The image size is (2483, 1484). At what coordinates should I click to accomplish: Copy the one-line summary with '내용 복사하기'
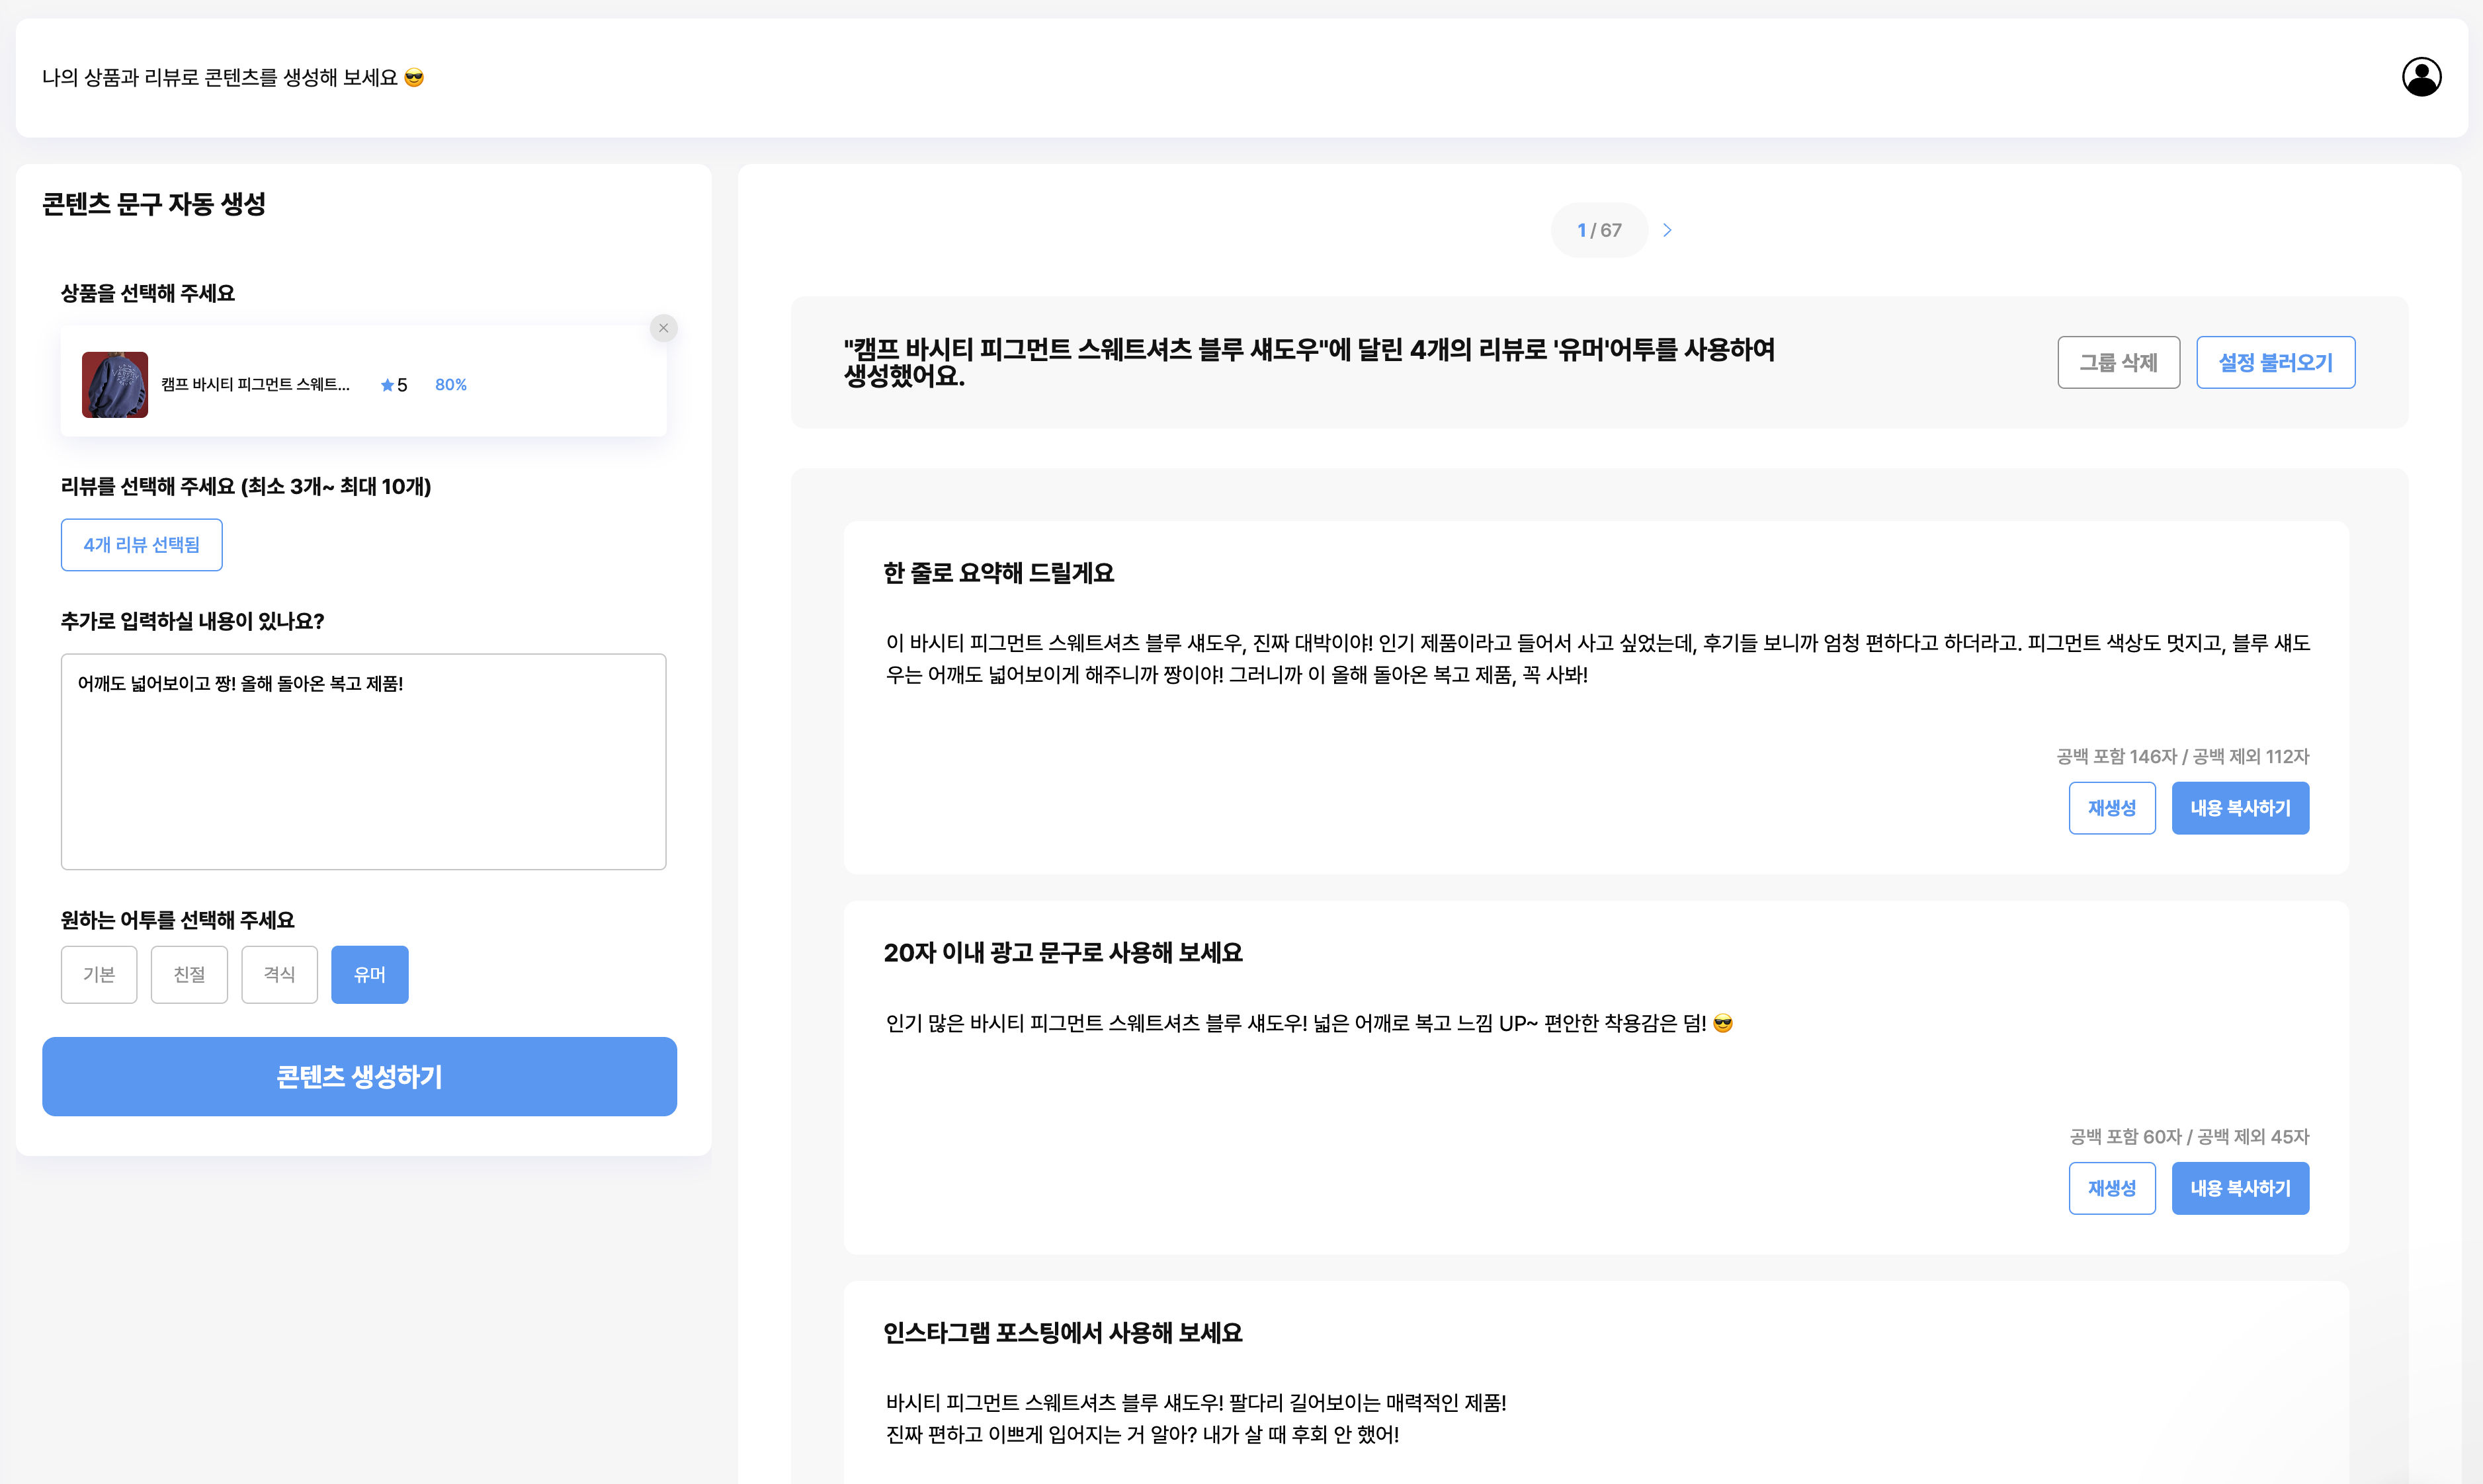point(2240,808)
